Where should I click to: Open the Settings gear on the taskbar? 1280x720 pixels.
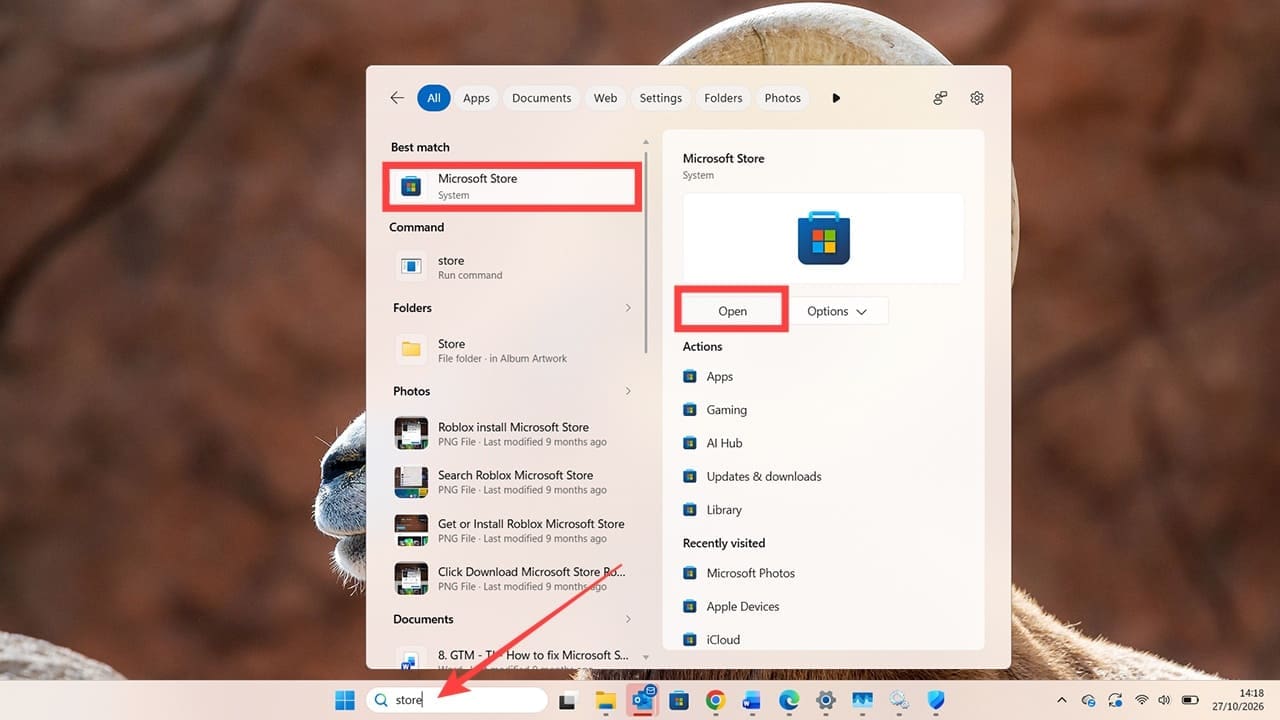(825, 700)
